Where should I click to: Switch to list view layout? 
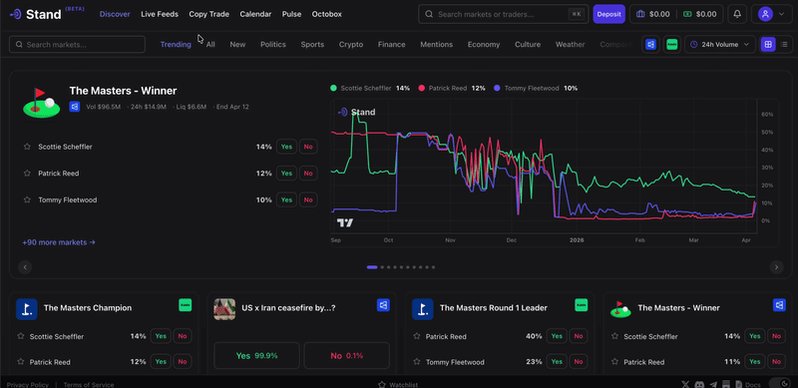click(x=784, y=45)
